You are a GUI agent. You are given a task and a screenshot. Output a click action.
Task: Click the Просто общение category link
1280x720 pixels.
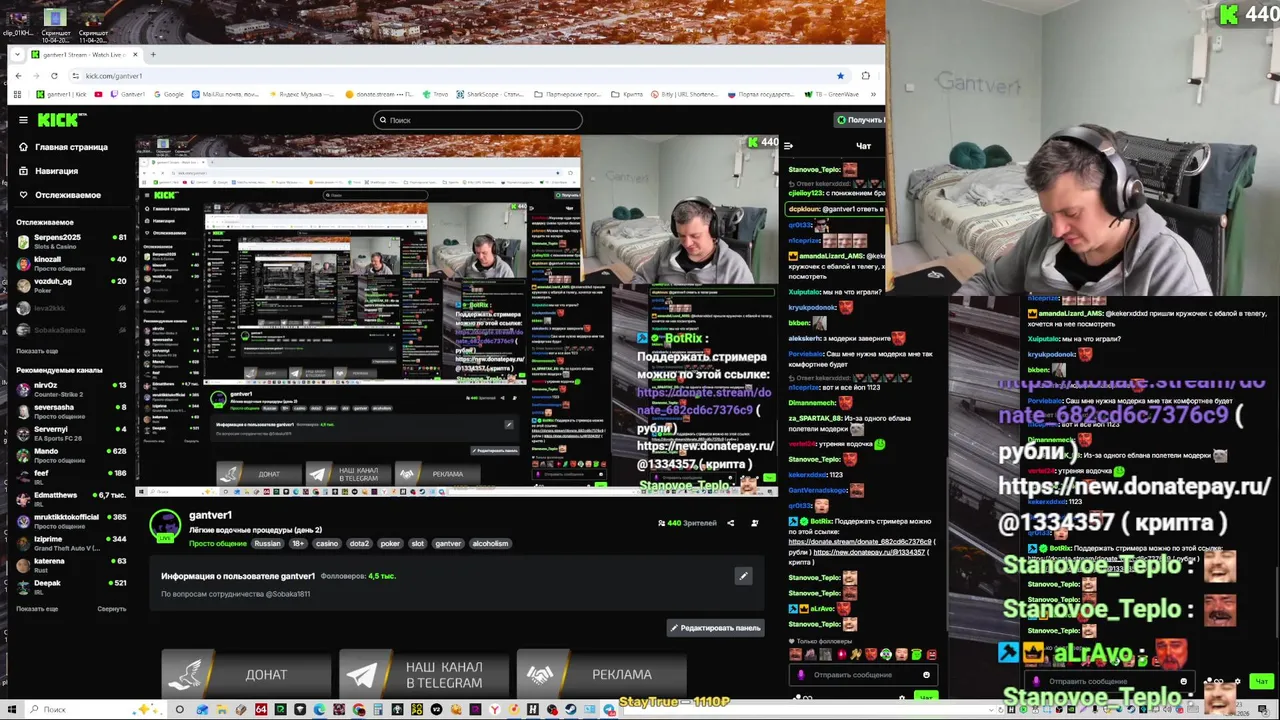[217, 544]
